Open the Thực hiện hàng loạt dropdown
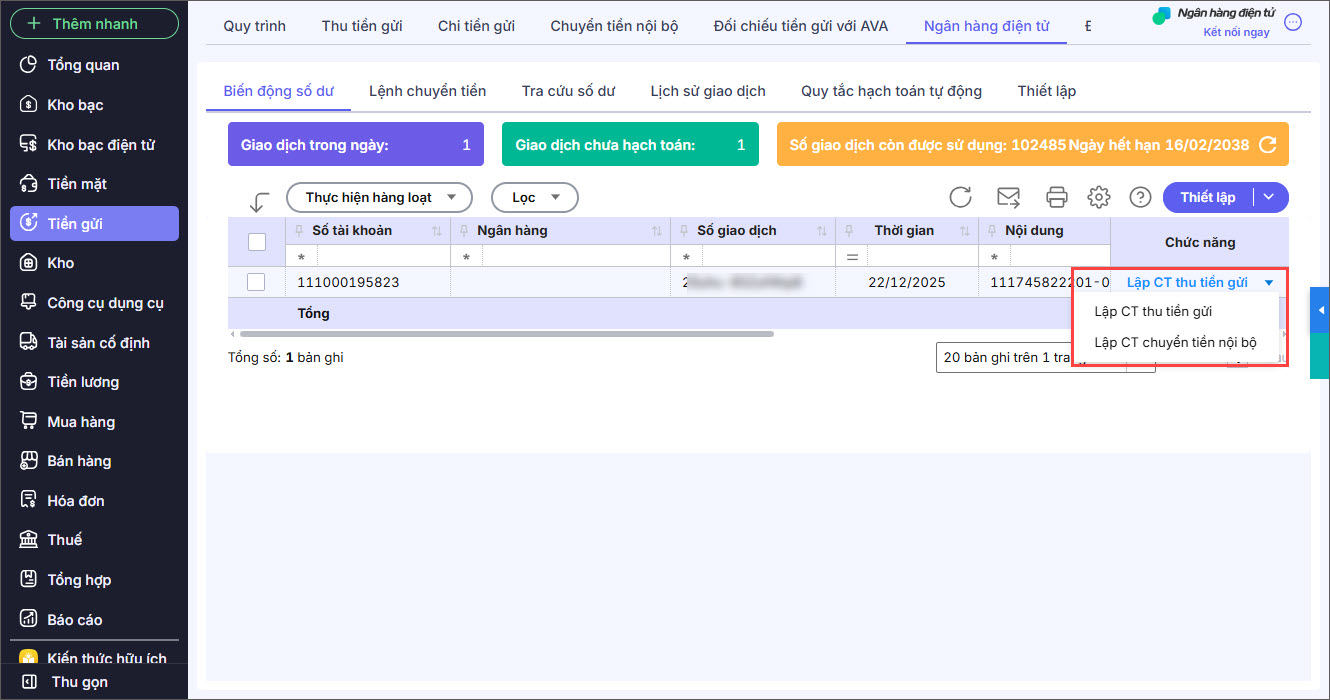The image size is (1330, 700). 378,197
